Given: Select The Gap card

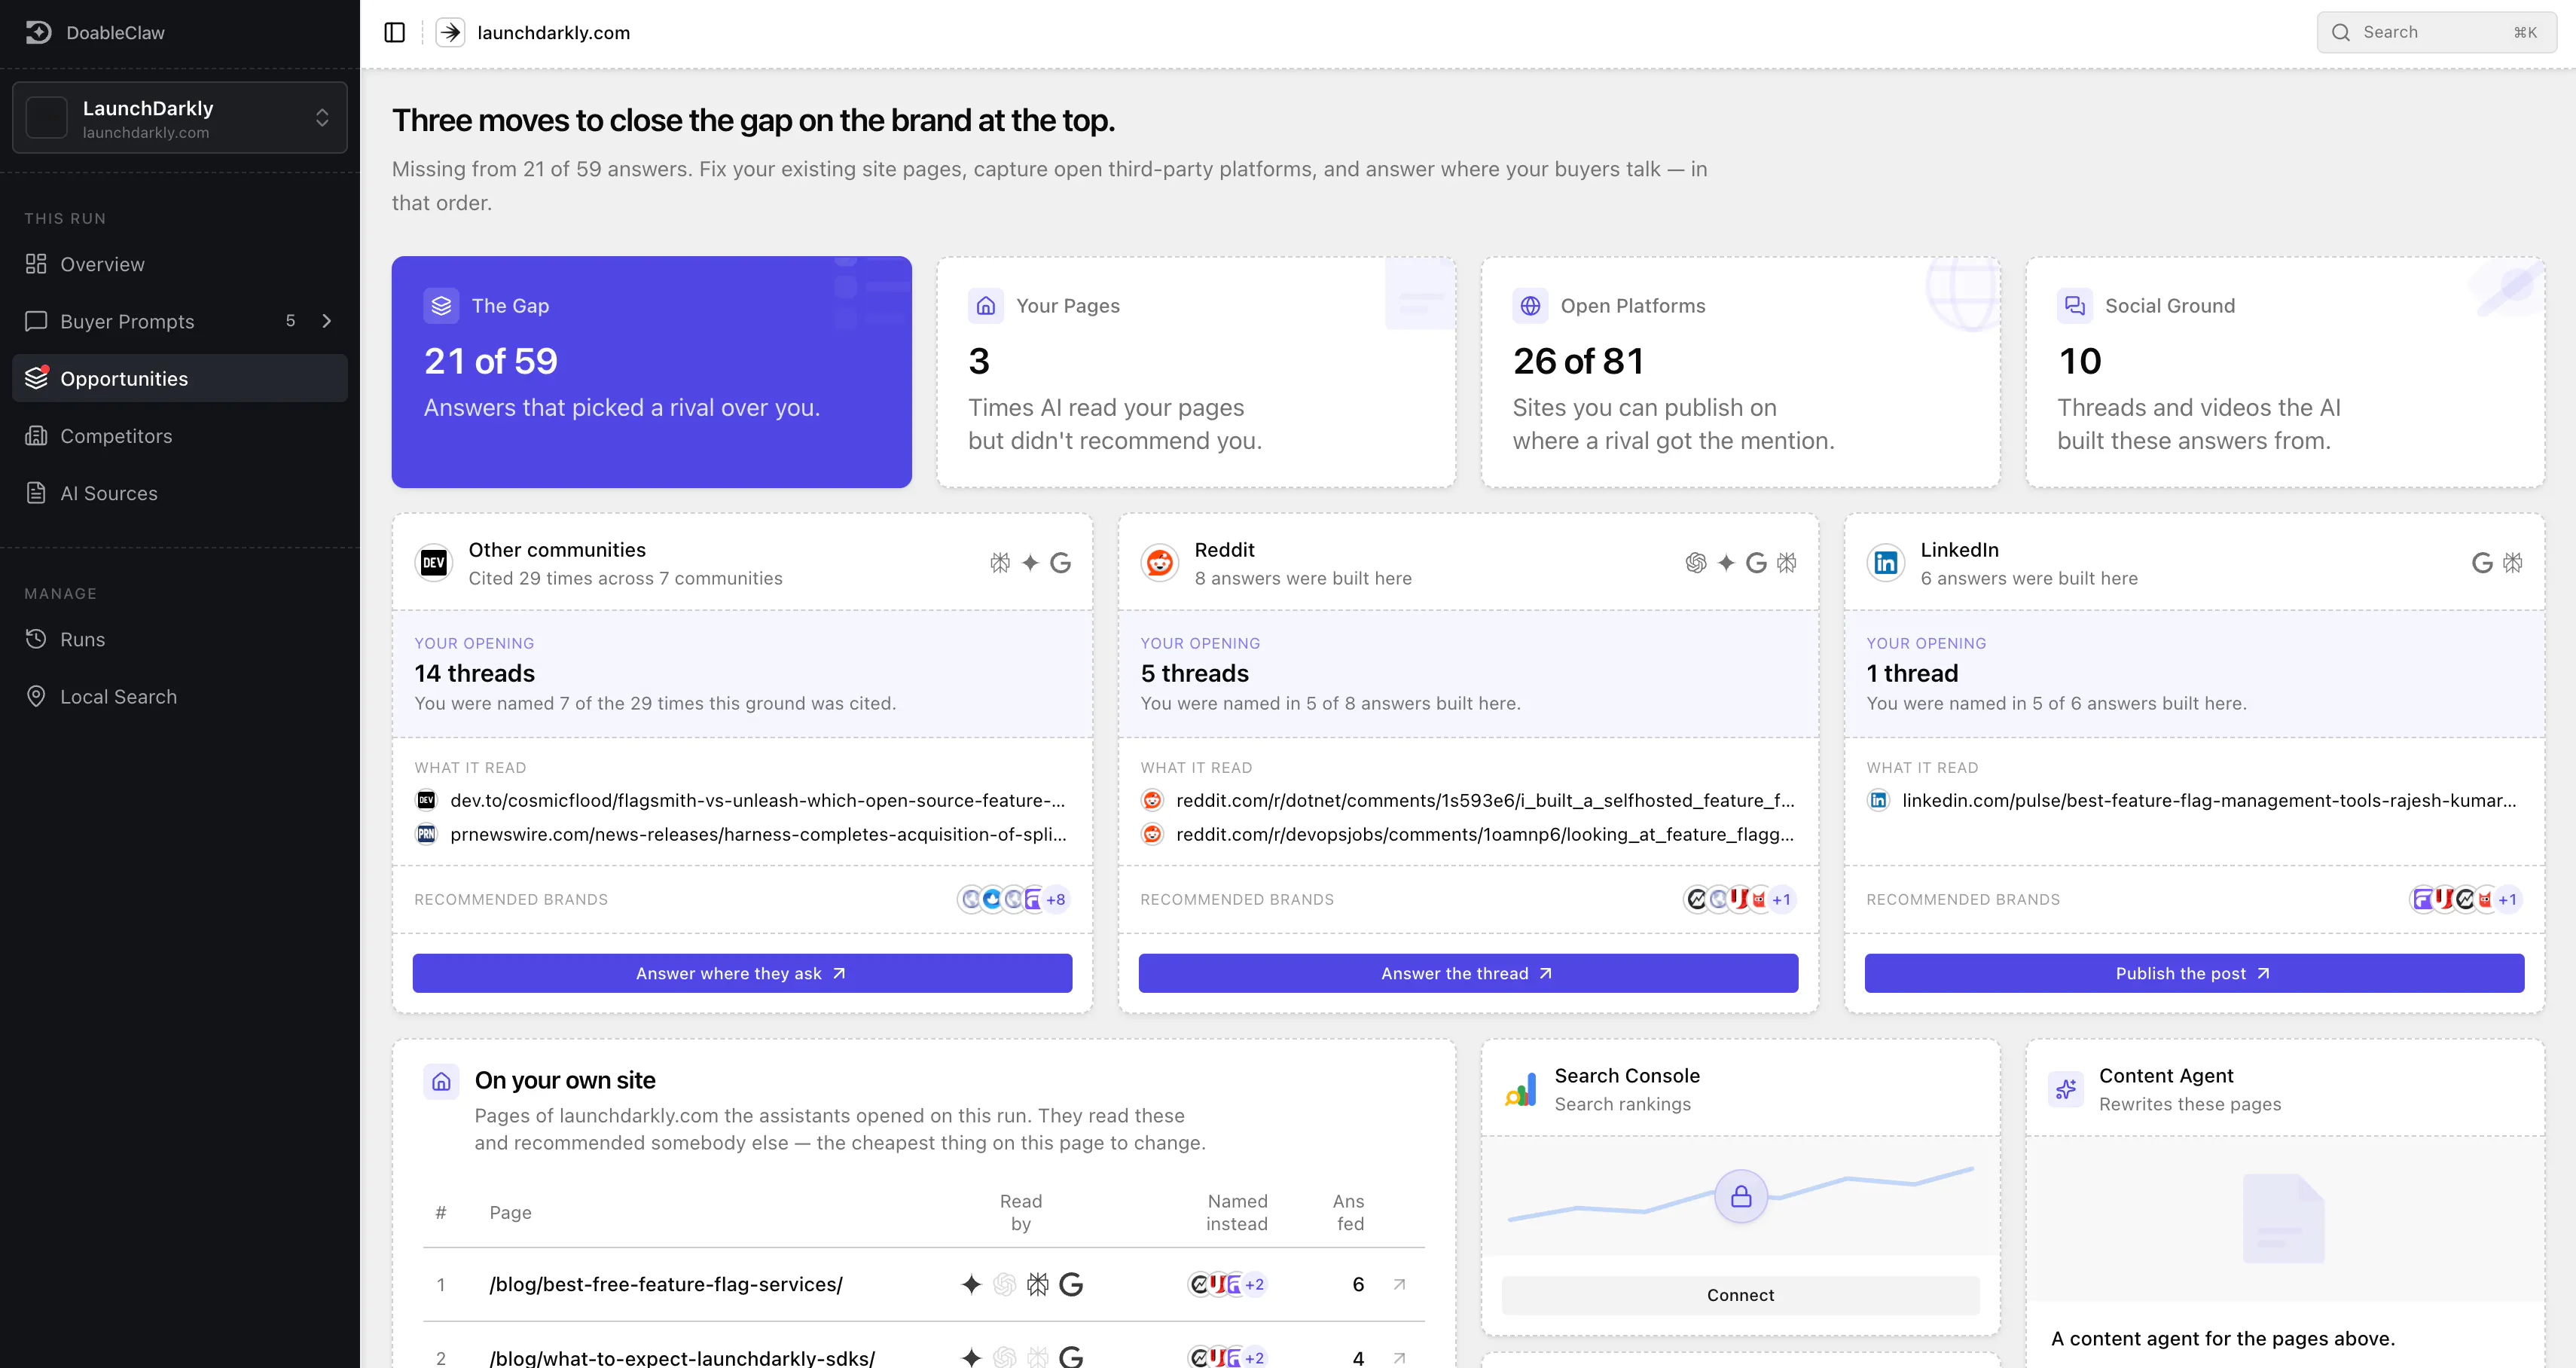Looking at the screenshot, I should coord(651,372).
